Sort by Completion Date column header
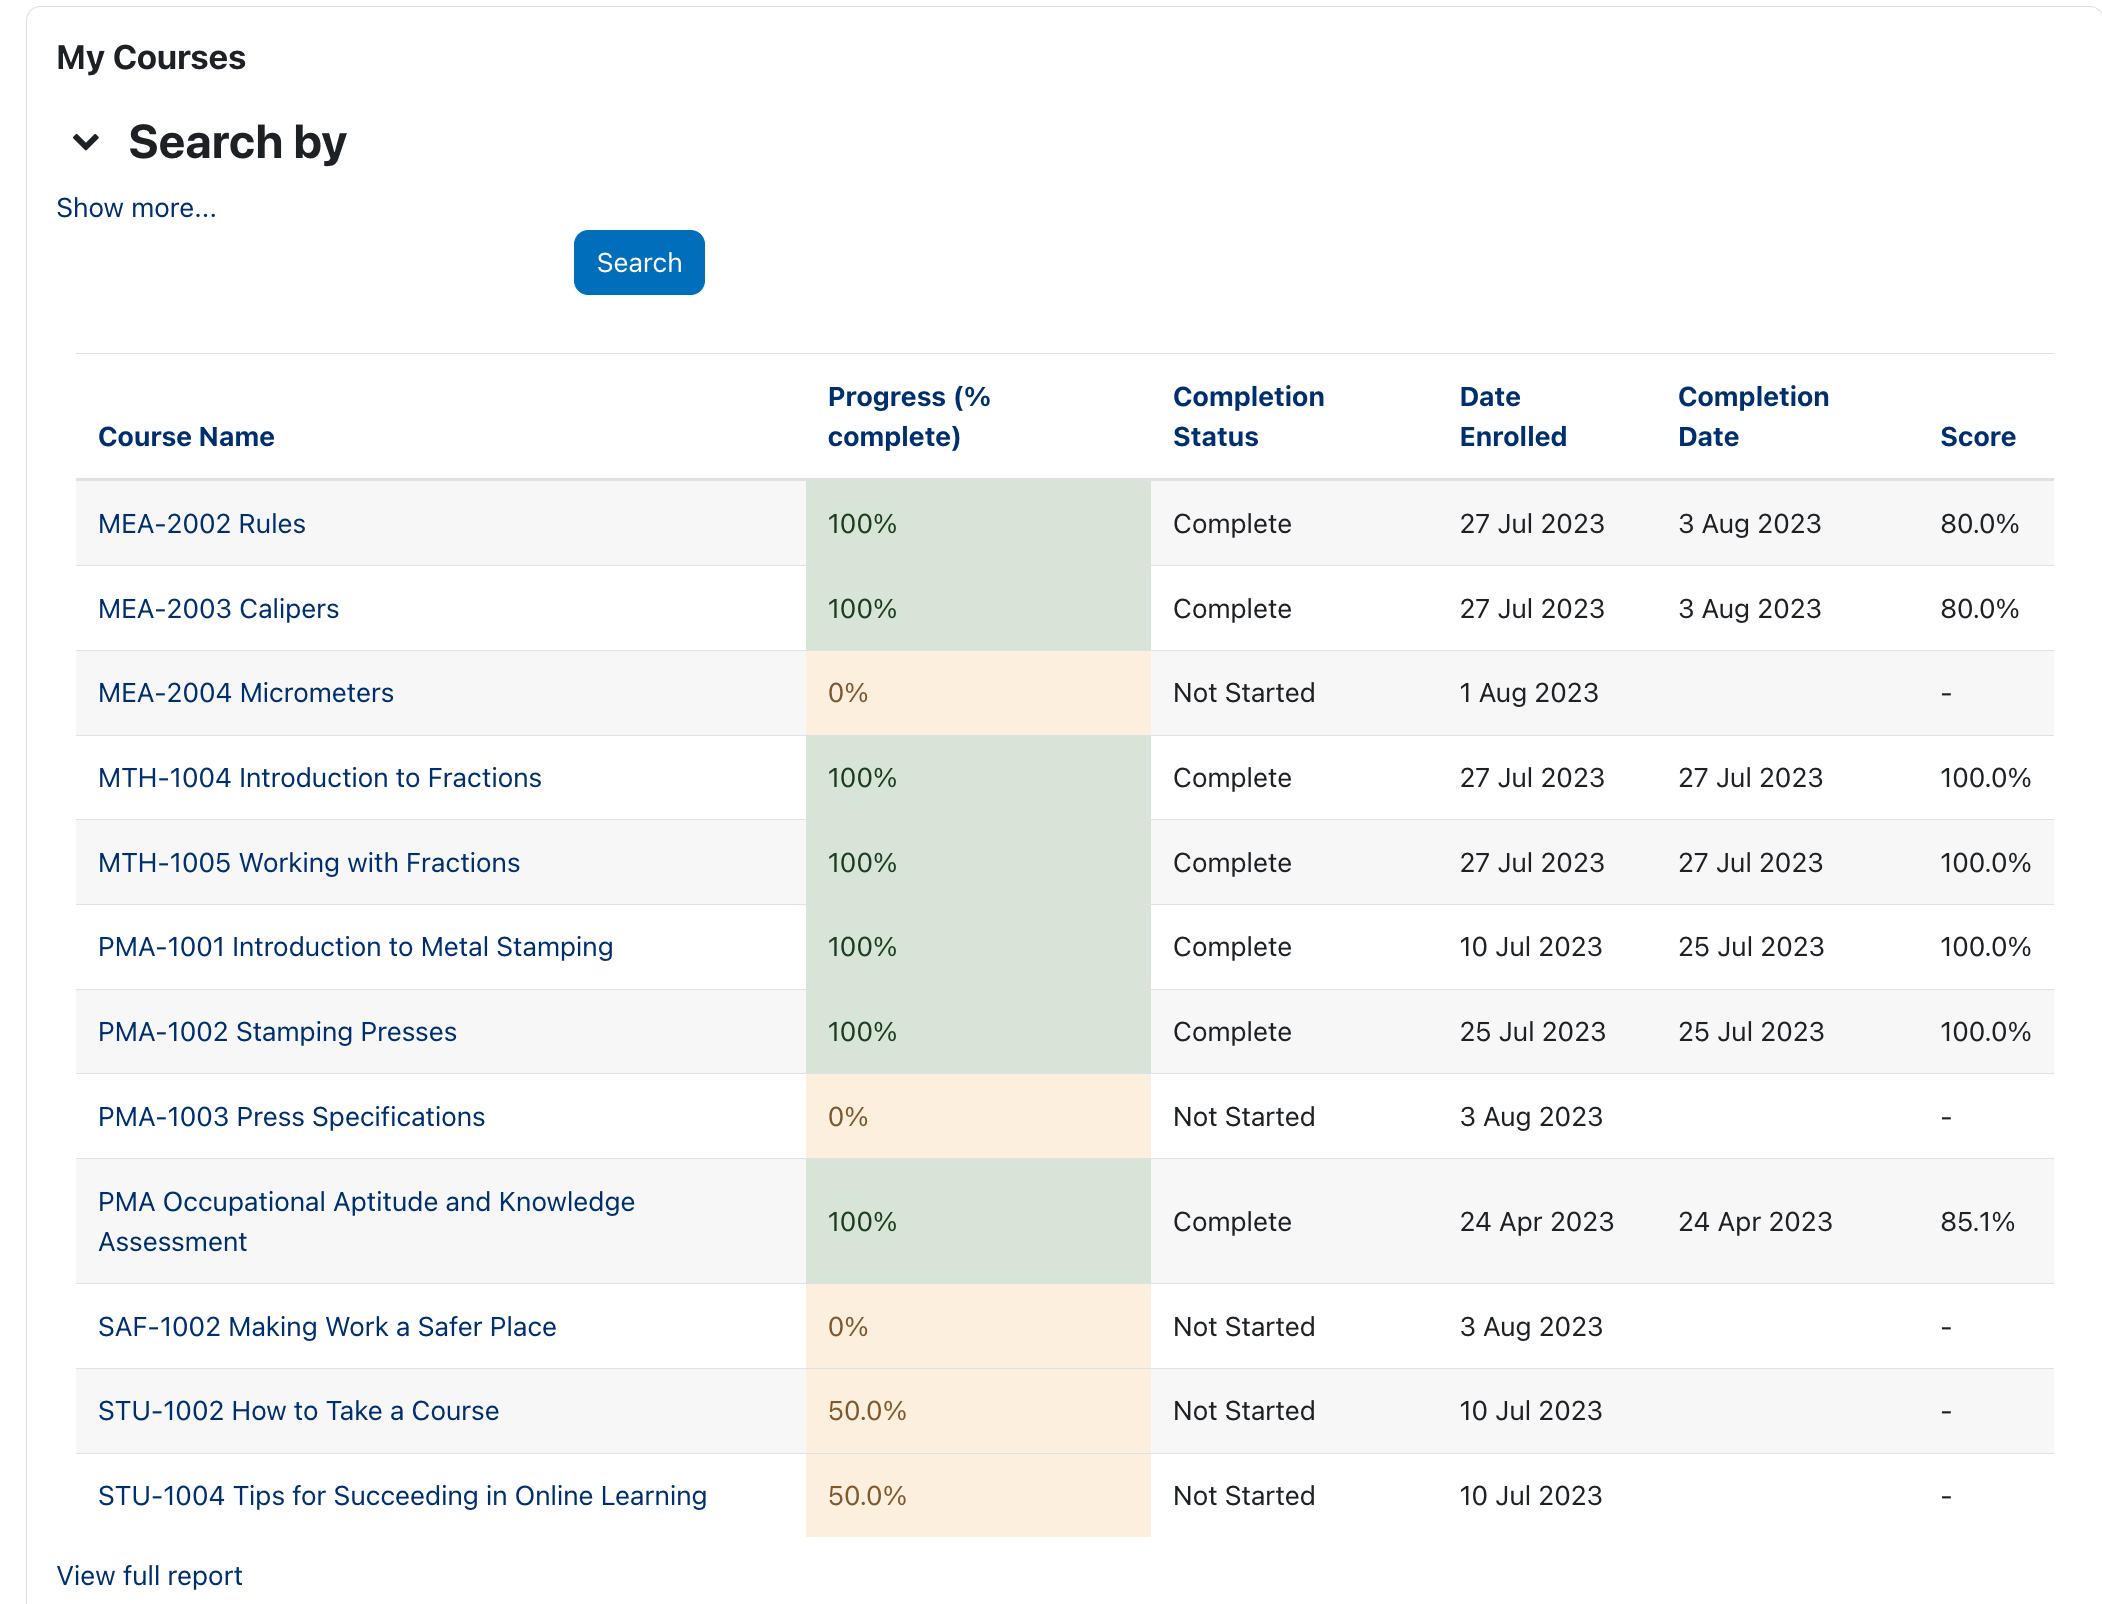Viewport: 2102px width, 1604px height. [1752, 417]
